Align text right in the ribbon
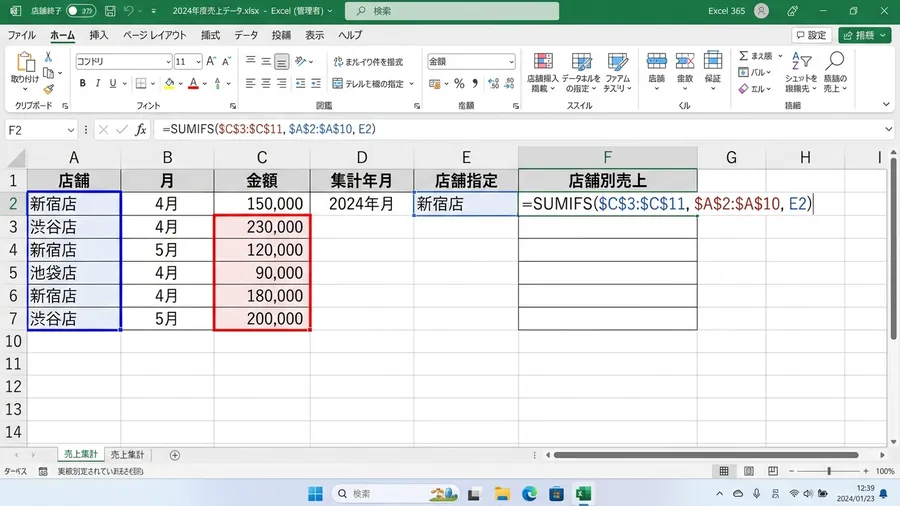 point(281,84)
